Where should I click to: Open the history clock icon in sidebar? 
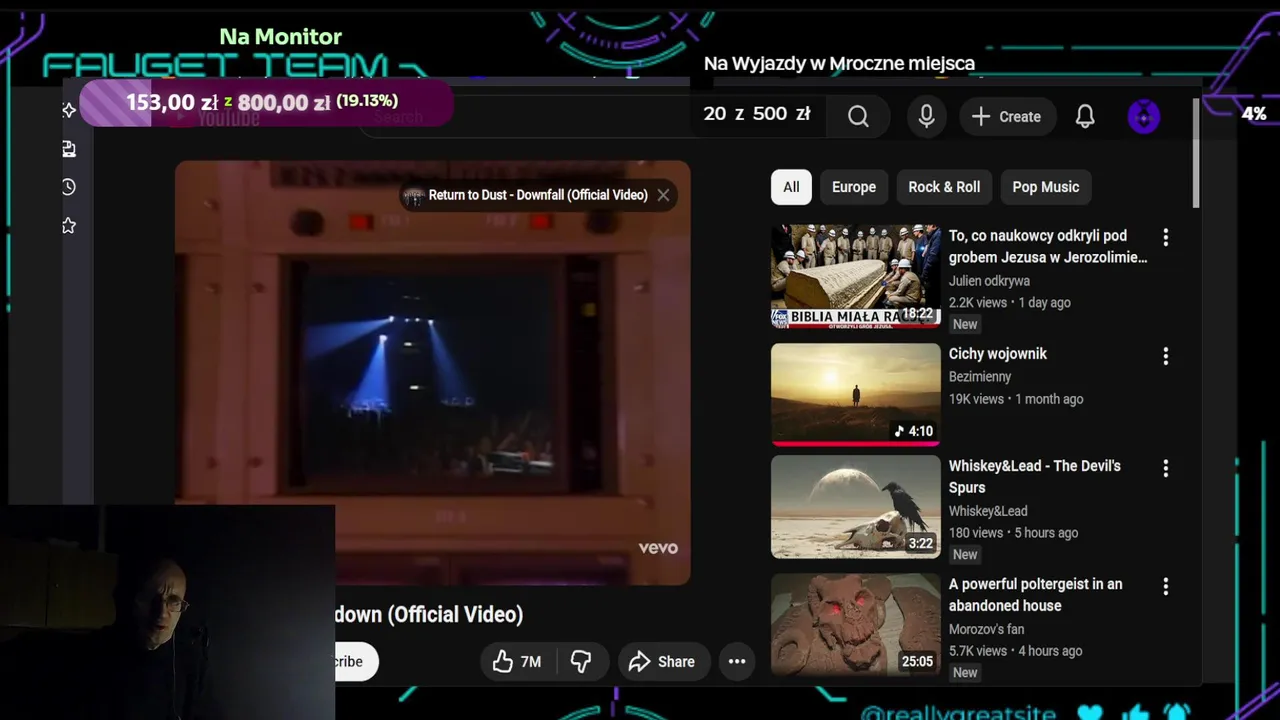(69, 187)
